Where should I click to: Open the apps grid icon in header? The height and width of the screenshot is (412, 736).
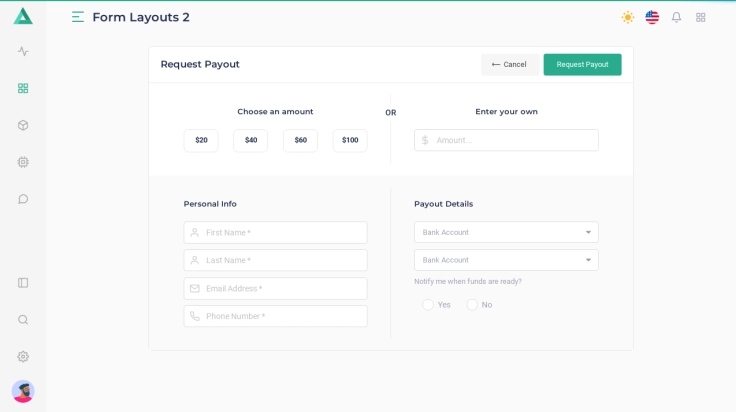(x=700, y=17)
